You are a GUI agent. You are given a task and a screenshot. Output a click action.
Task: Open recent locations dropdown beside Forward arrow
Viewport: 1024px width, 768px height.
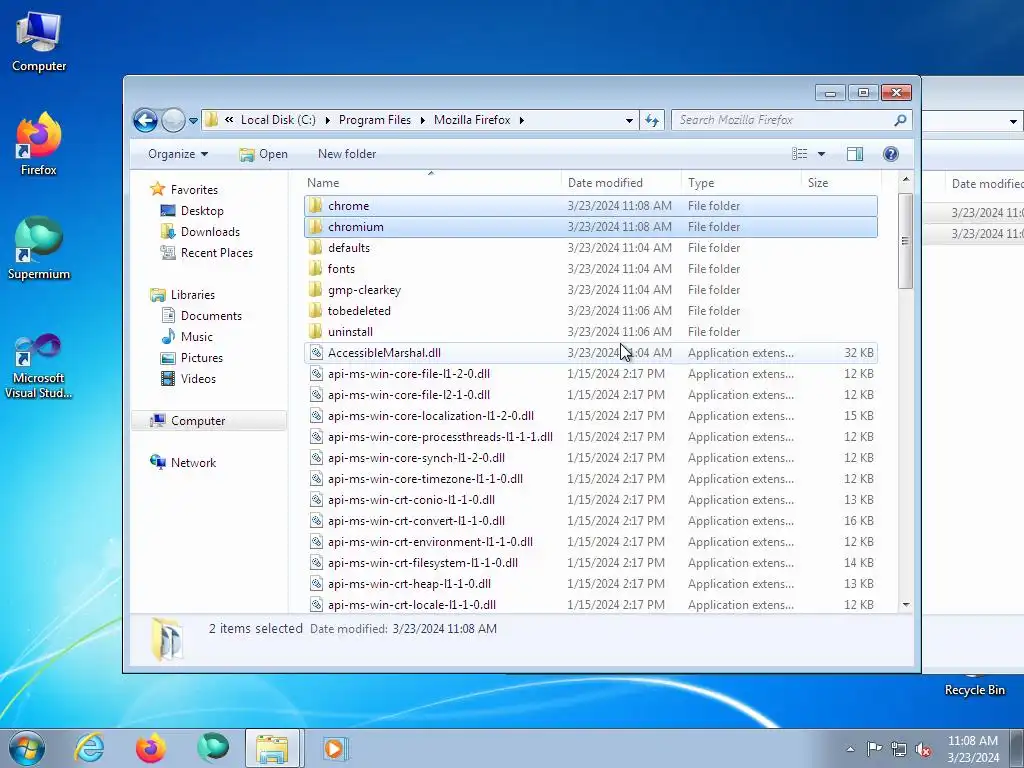pyautogui.click(x=193, y=121)
